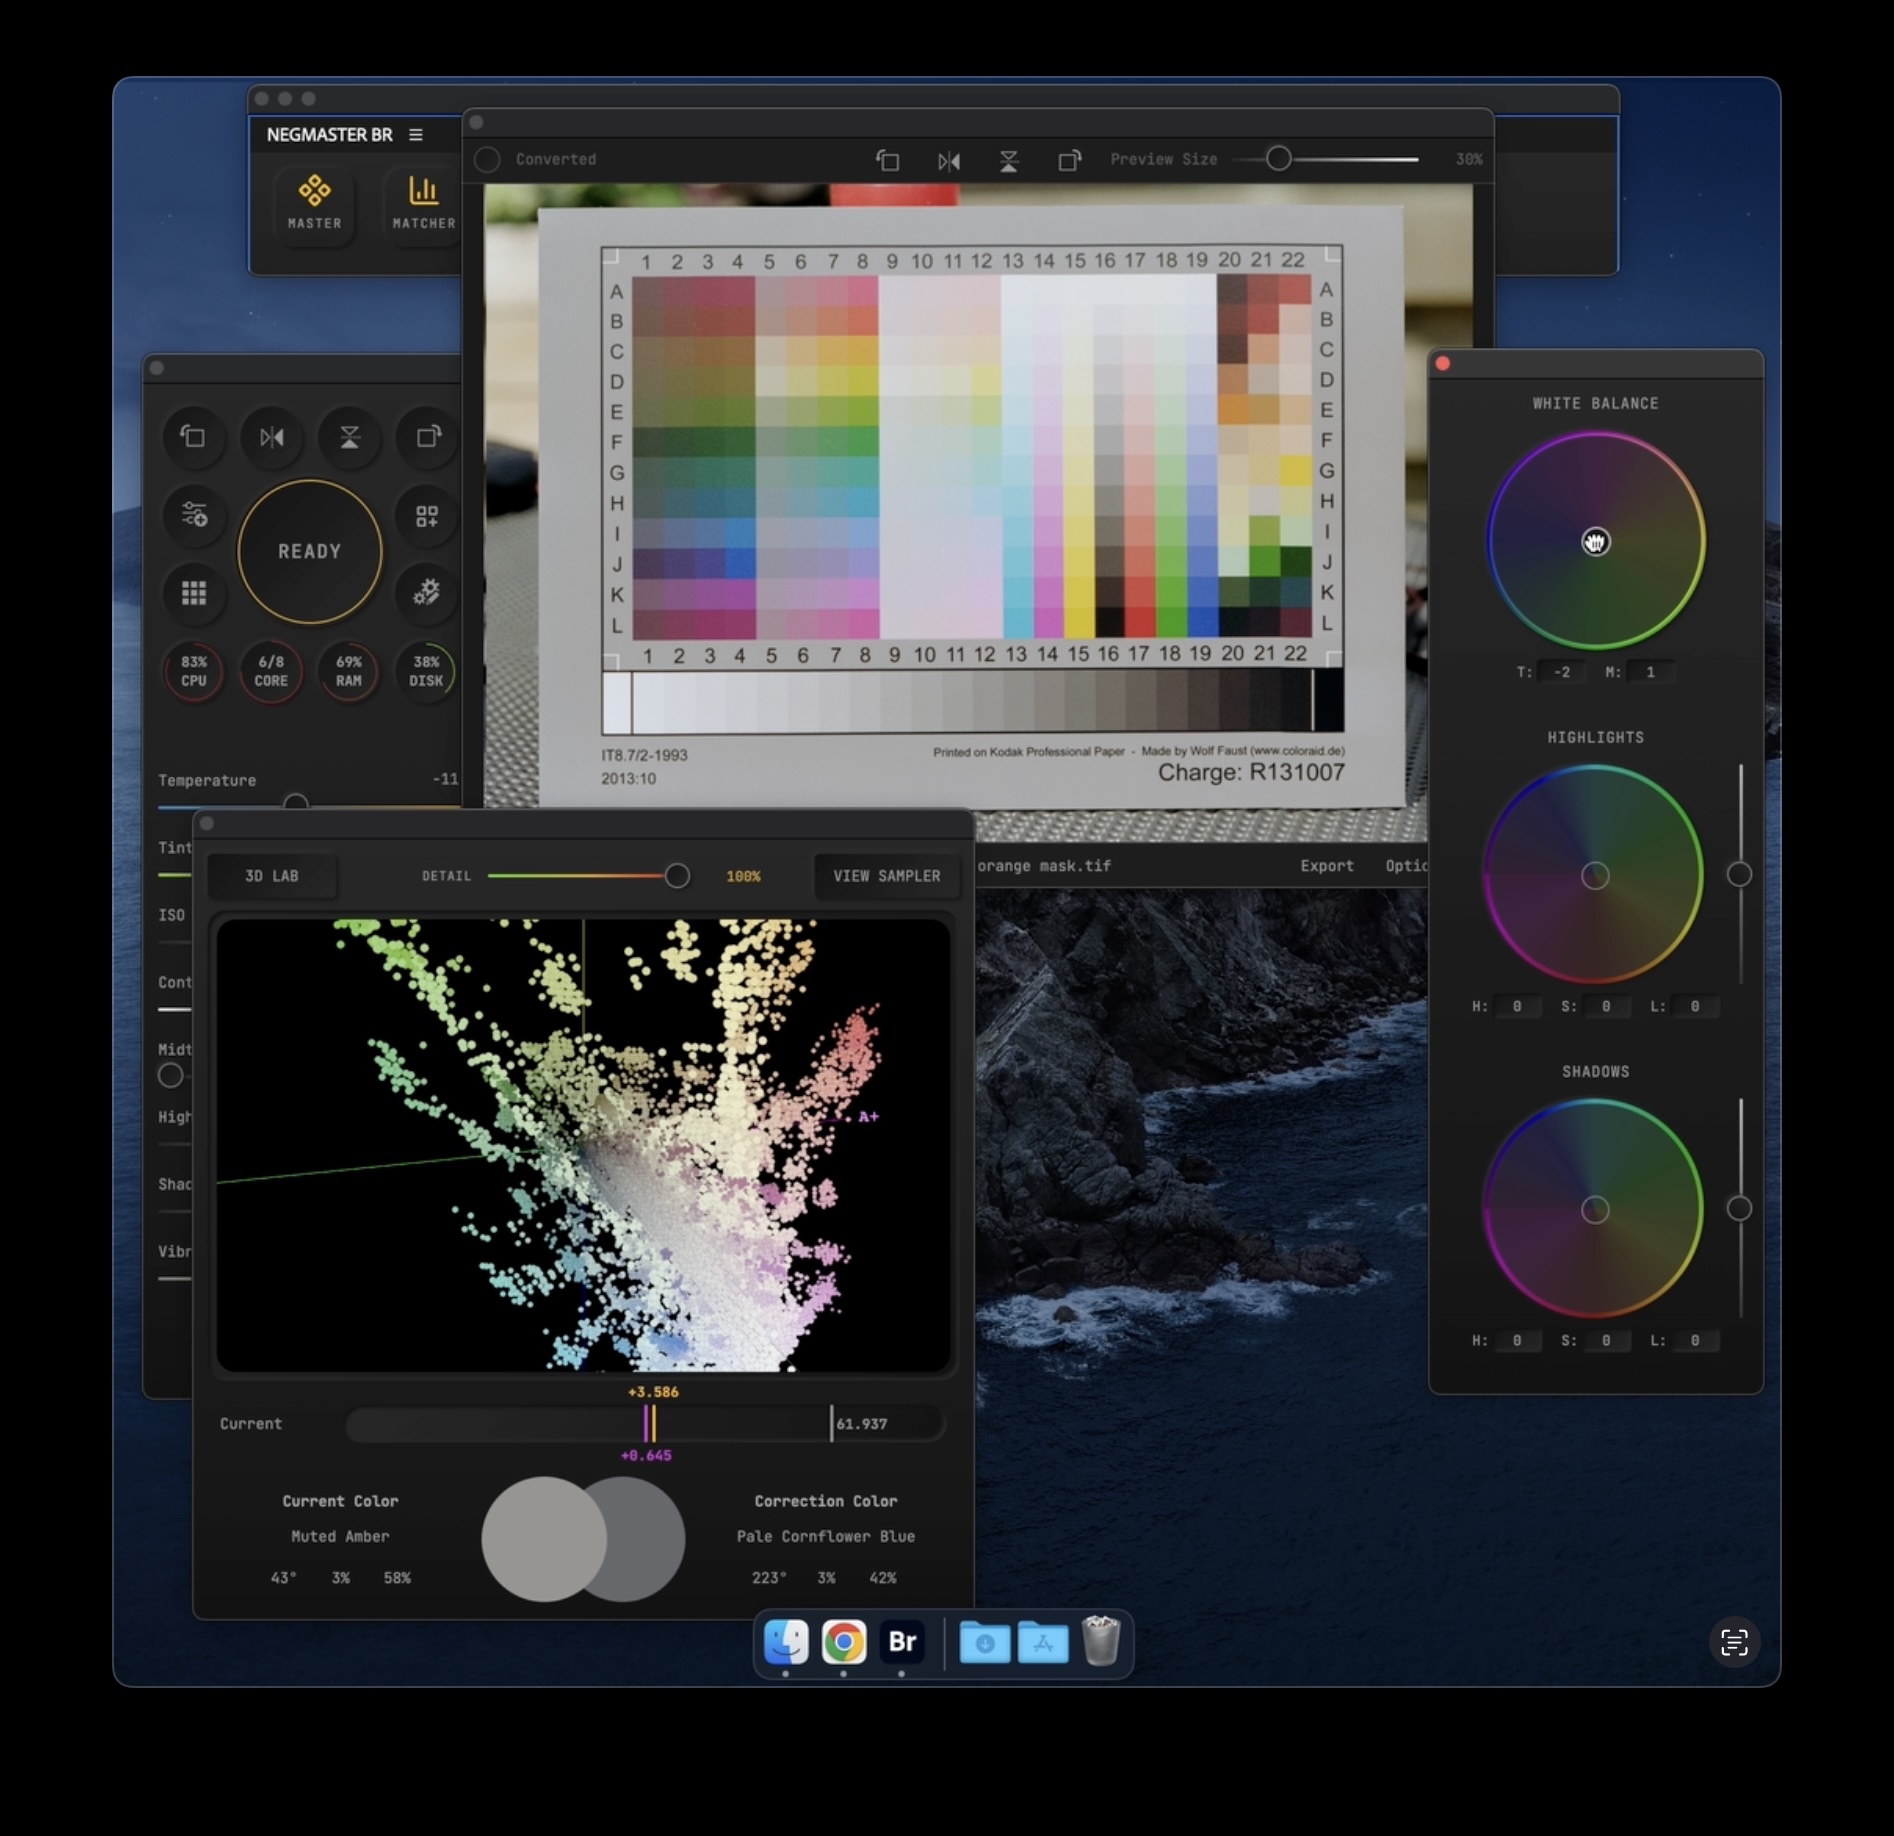Switch to the Matcher tab
1894x1836 pixels.
tap(423, 202)
